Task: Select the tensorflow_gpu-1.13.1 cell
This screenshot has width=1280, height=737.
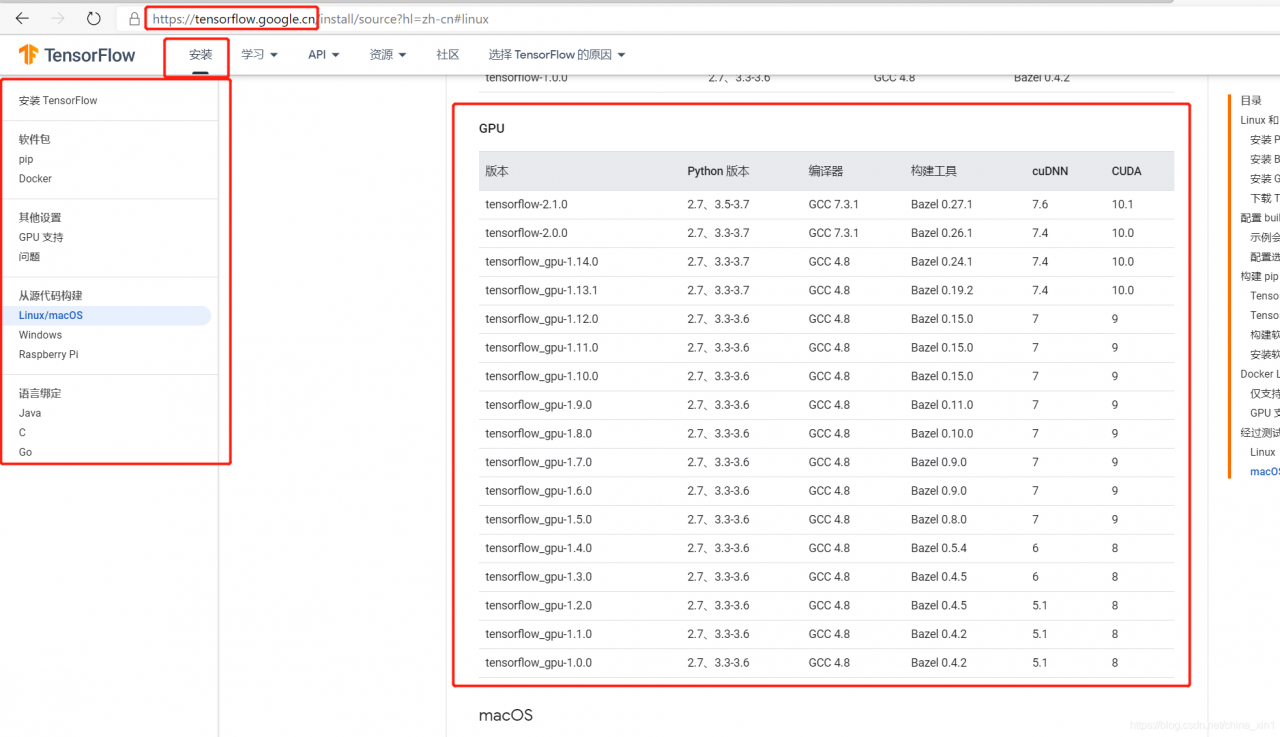Action: coord(542,290)
